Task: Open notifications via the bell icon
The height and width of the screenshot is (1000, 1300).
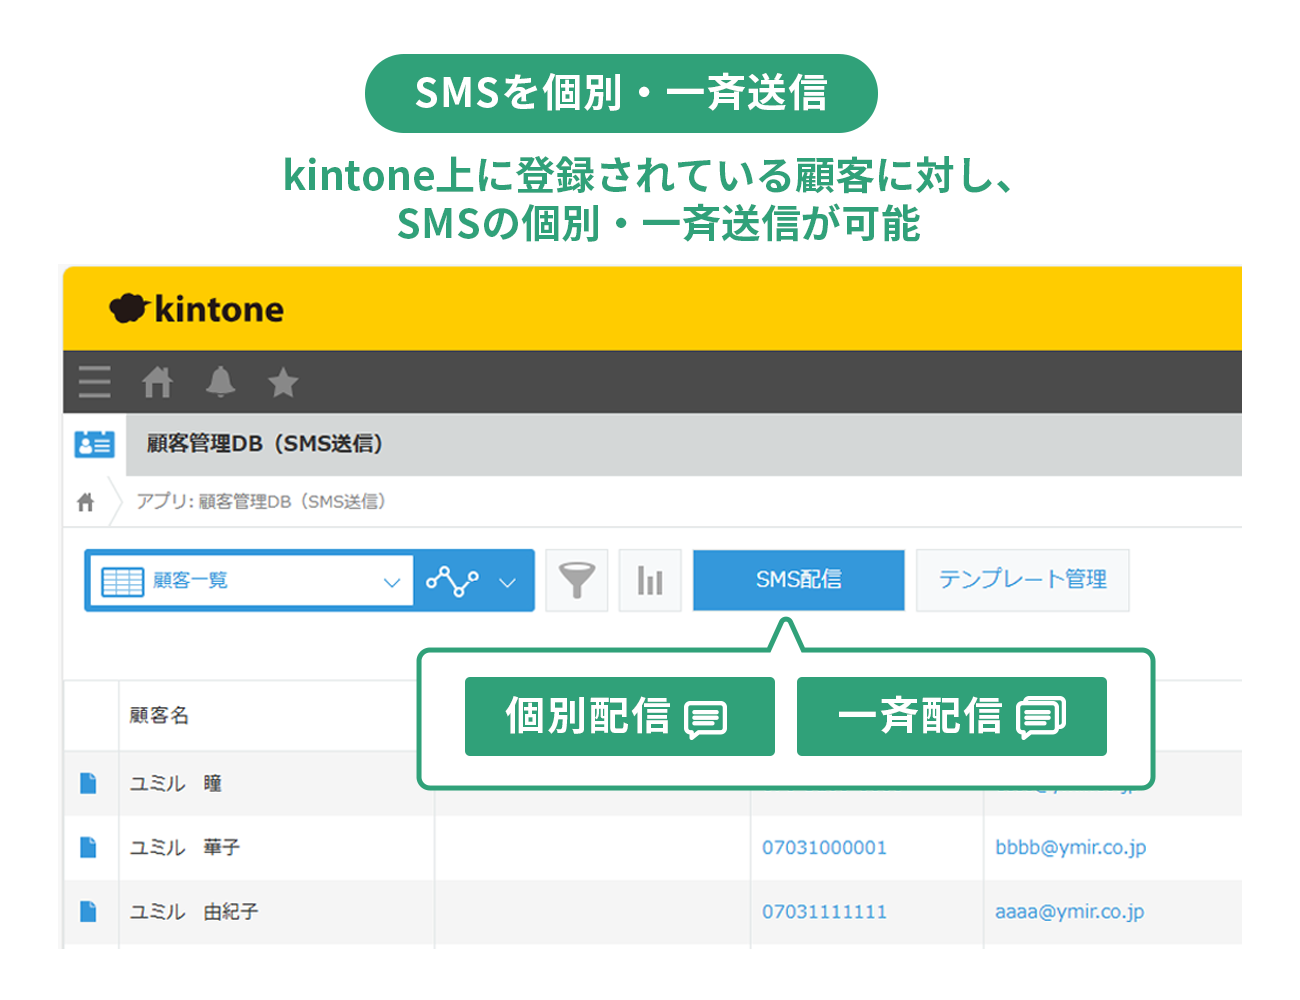Action: pyautogui.click(x=220, y=383)
